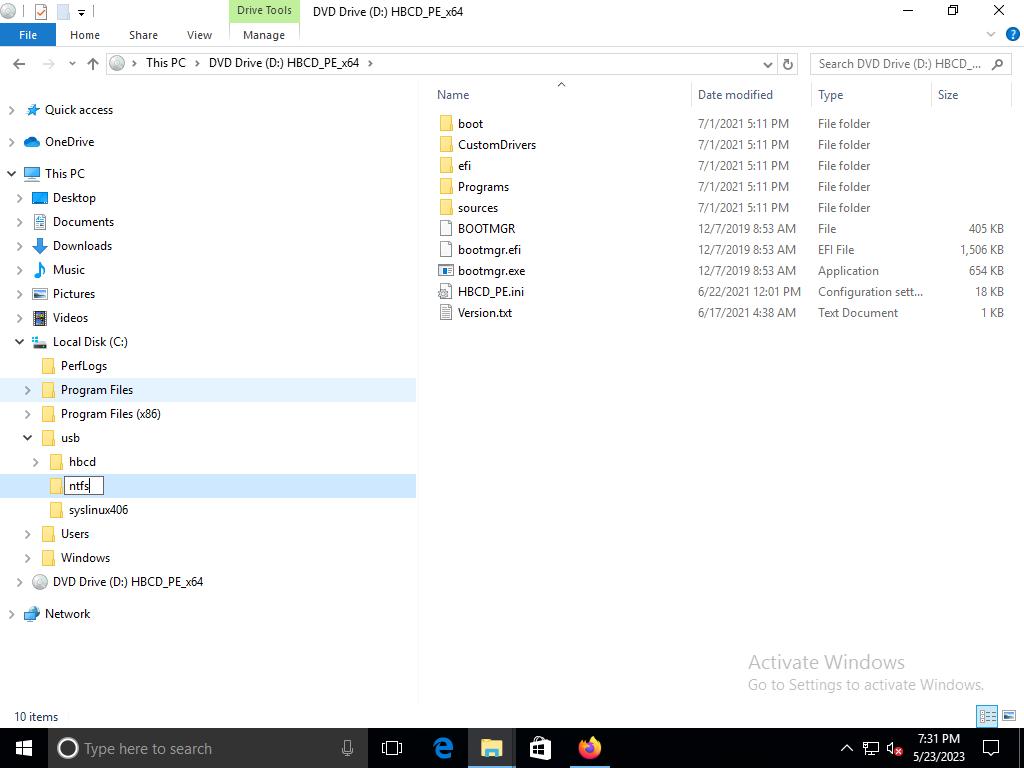Viewport: 1024px width, 768px height.
Task: Sort files by Name column header
Action: coord(453,95)
